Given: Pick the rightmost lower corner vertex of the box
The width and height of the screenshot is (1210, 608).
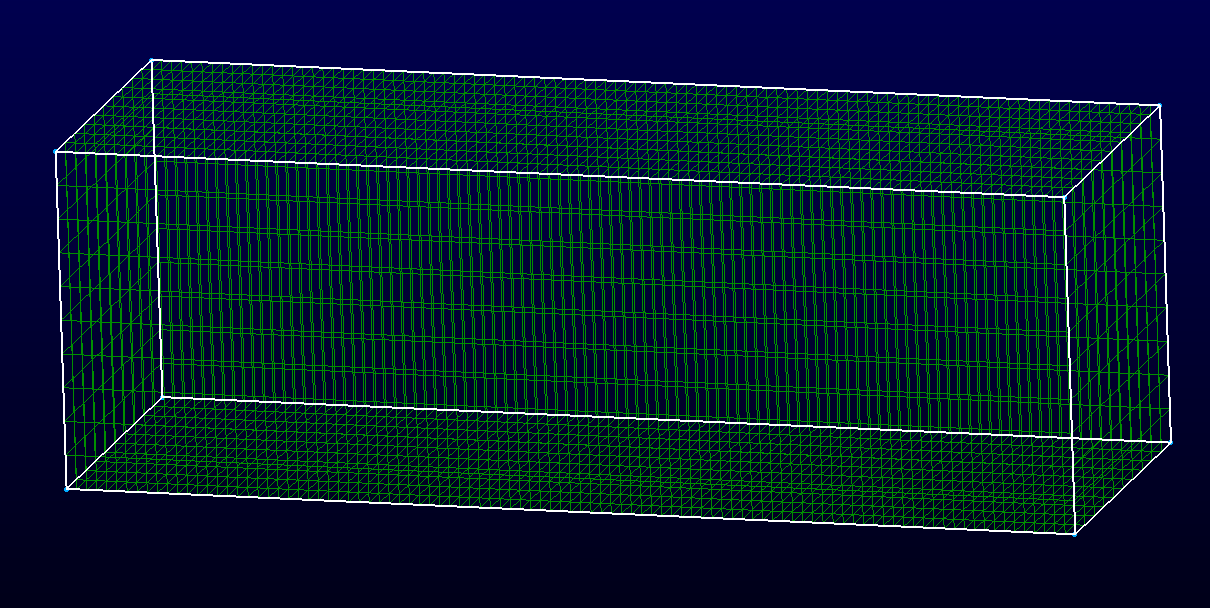Looking at the screenshot, I should tap(1171, 441).
